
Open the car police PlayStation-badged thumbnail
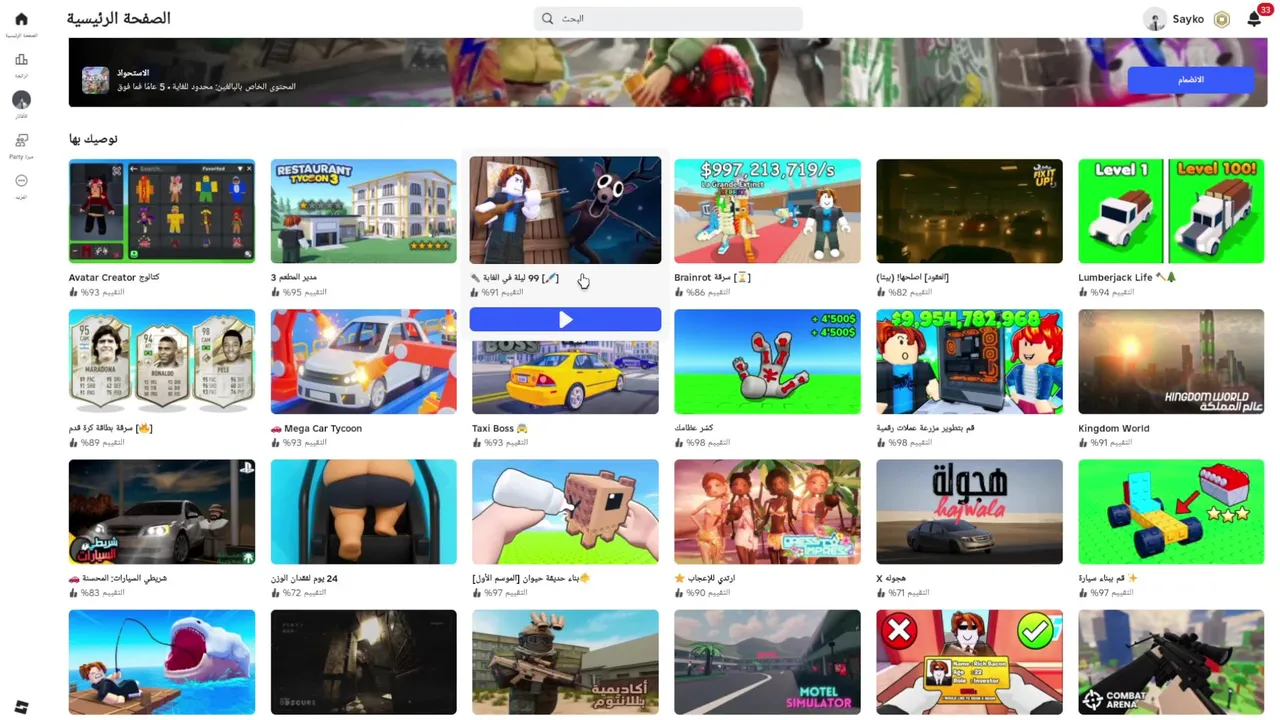pos(162,512)
